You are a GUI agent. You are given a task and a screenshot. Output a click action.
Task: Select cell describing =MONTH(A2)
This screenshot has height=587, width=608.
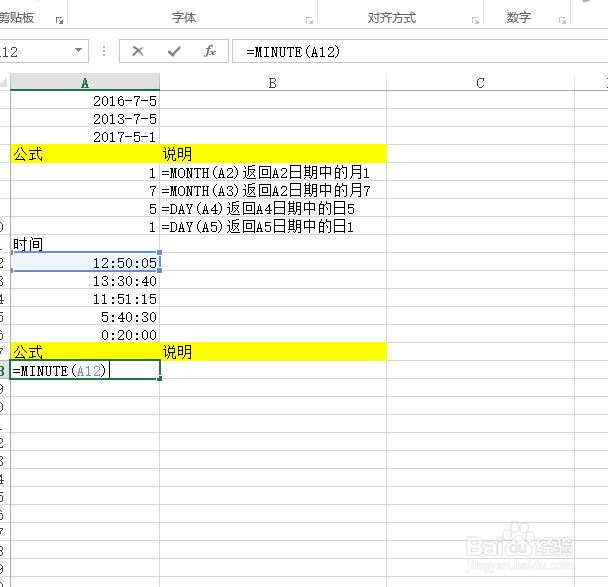coord(273,172)
